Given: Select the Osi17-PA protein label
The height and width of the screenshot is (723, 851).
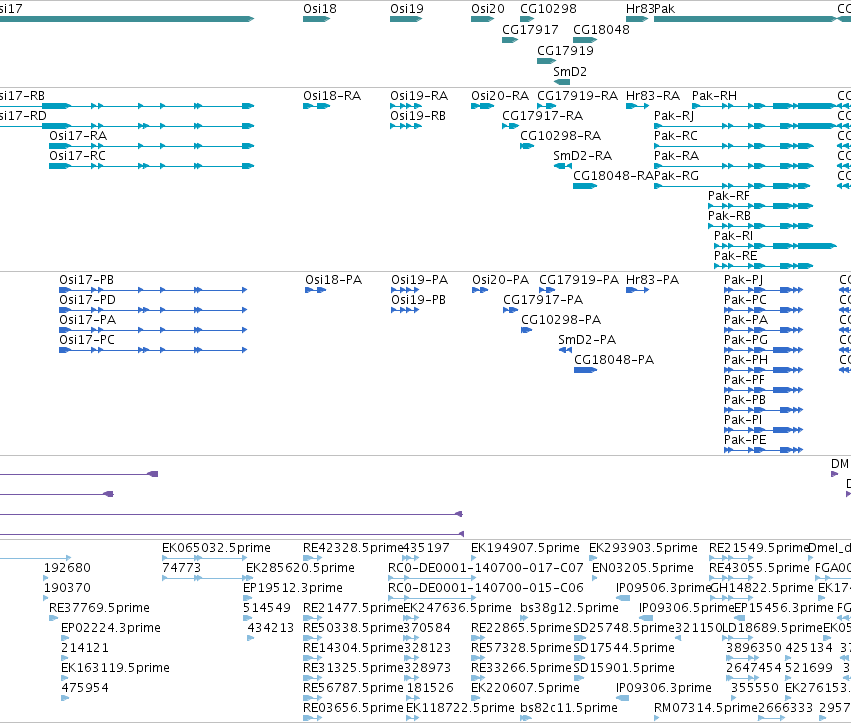Looking at the screenshot, I should [87, 321].
